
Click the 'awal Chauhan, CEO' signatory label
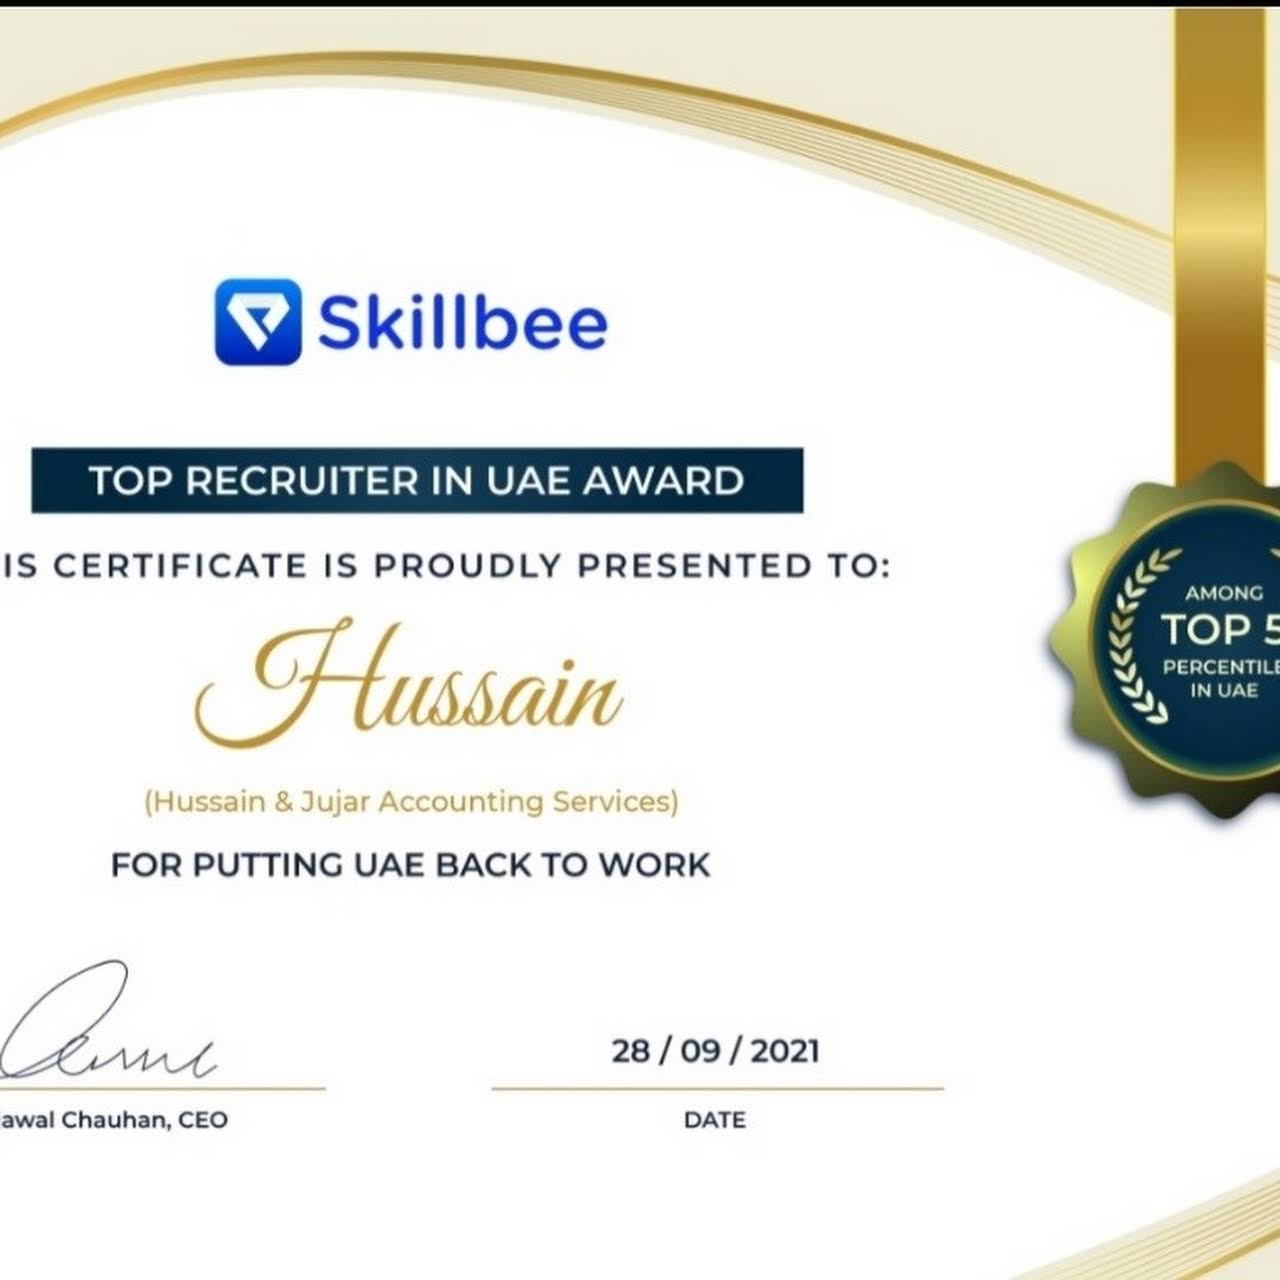click(114, 1120)
